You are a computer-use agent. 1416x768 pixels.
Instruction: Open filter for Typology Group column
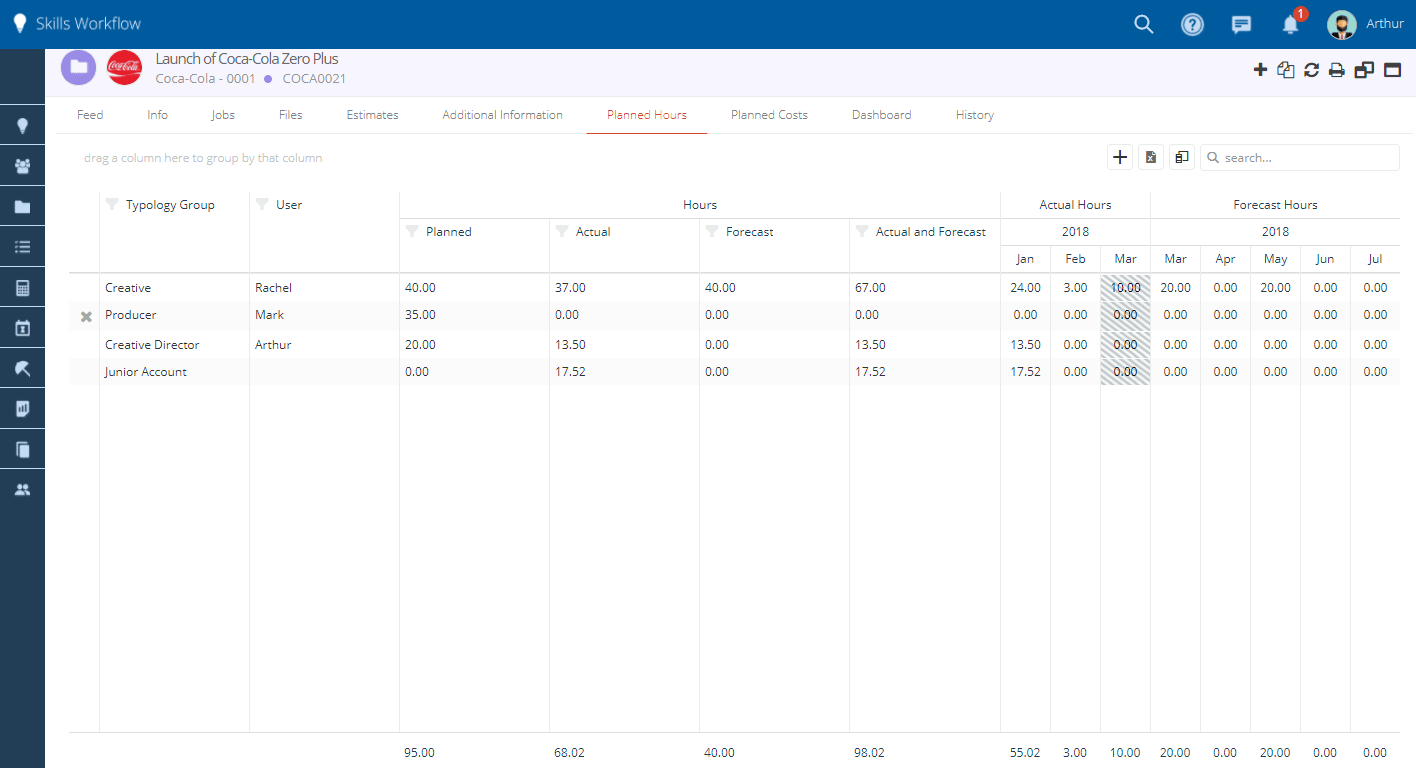point(112,205)
